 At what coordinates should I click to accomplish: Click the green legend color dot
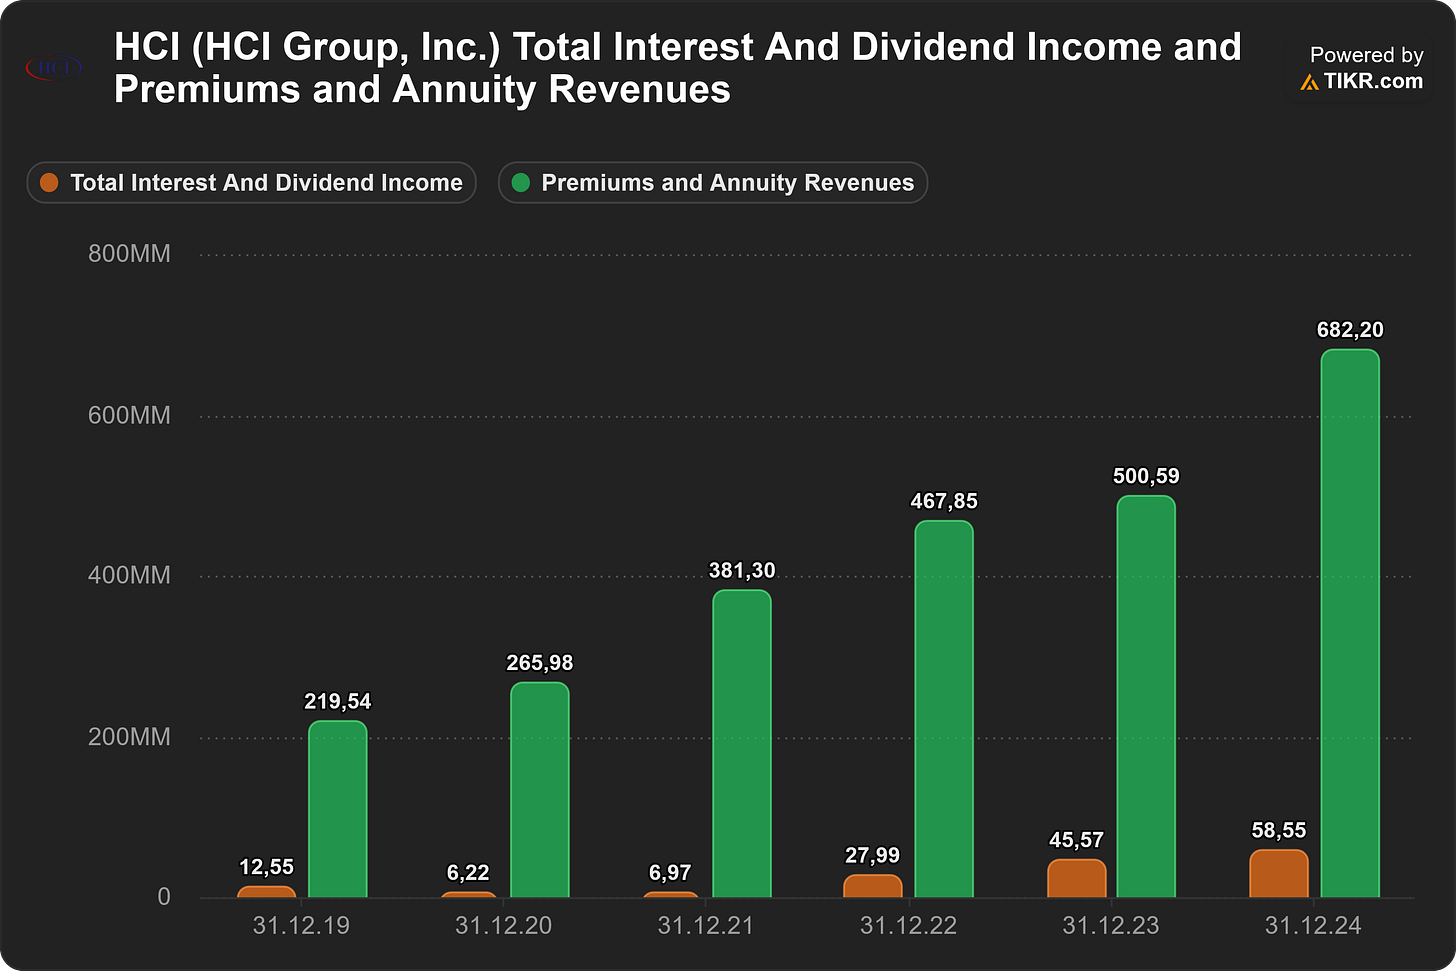pyautogui.click(x=521, y=183)
